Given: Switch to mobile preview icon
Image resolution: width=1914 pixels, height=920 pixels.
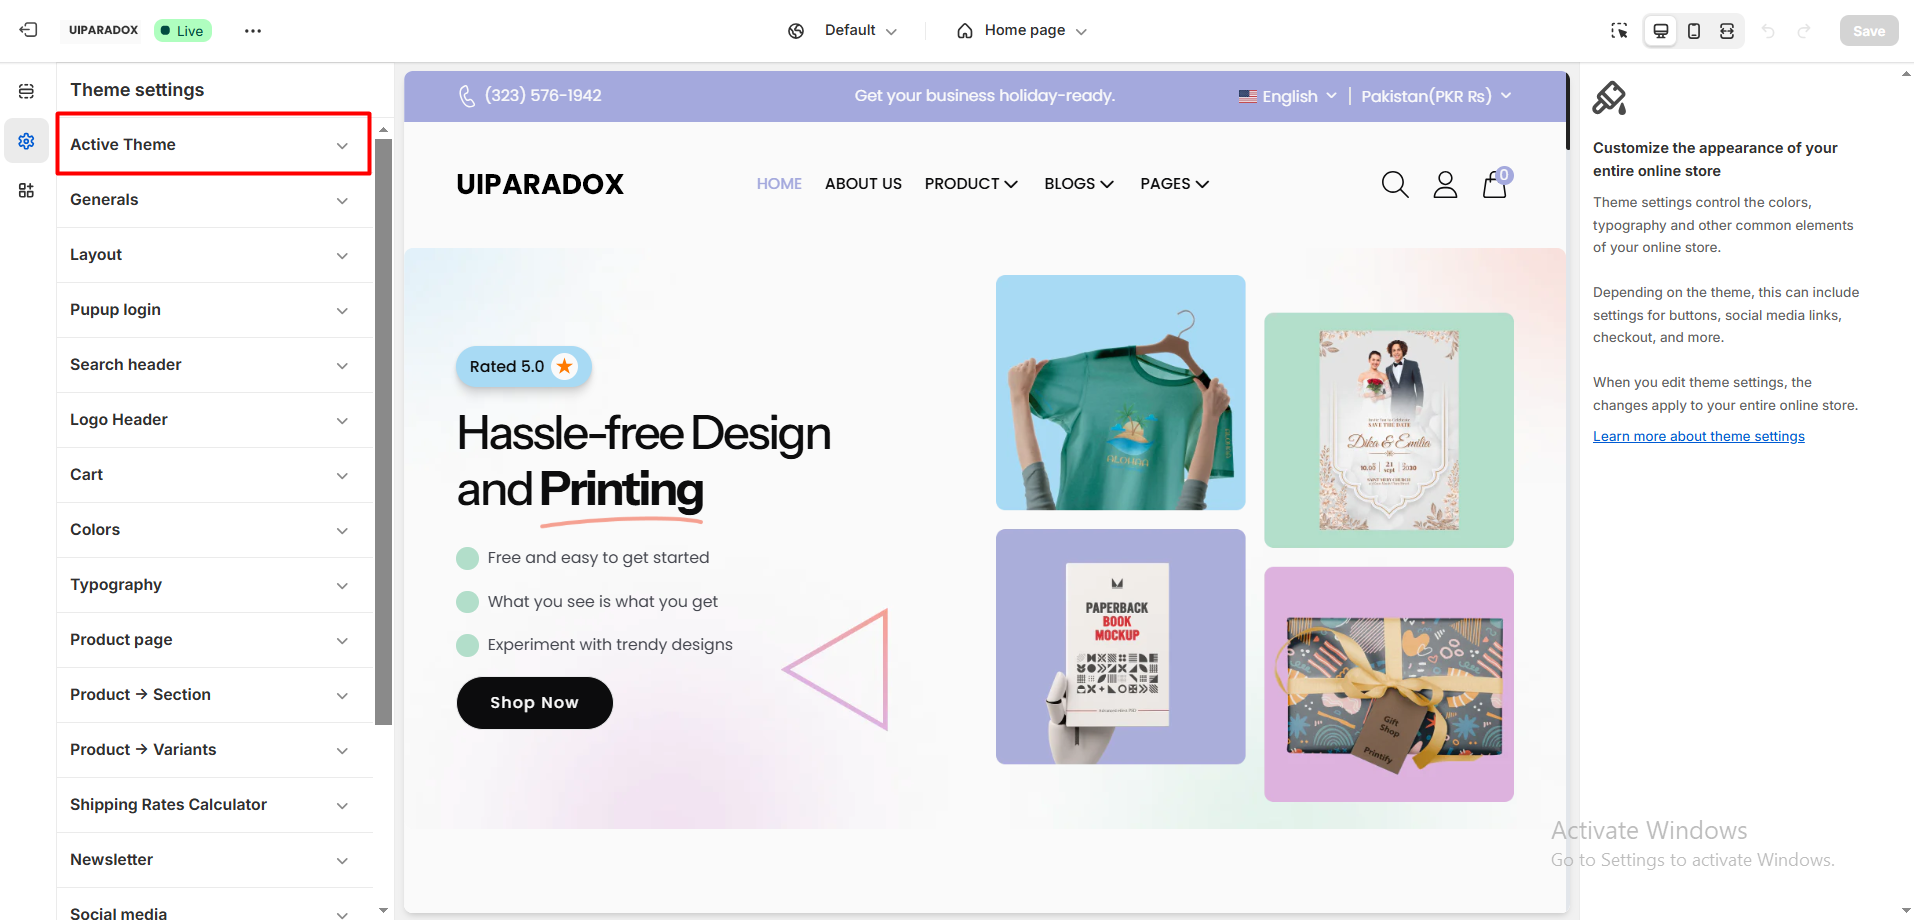Looking at the screenshot, I should [x=1694, y=31].
